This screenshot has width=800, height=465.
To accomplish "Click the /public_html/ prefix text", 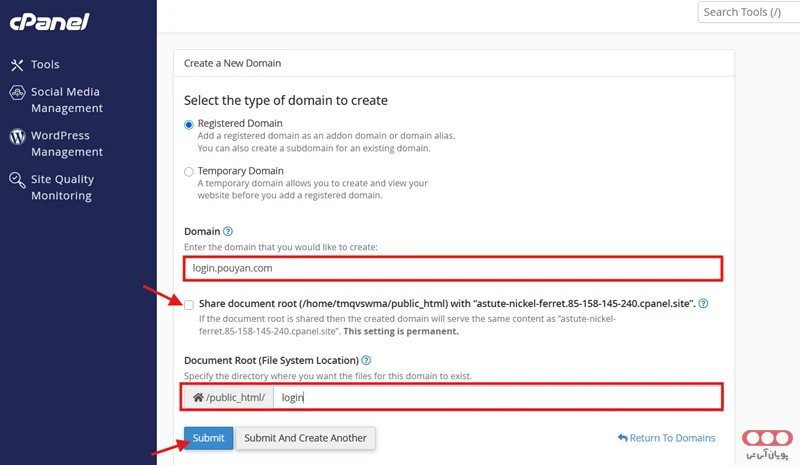I will [x=235, y=397].
